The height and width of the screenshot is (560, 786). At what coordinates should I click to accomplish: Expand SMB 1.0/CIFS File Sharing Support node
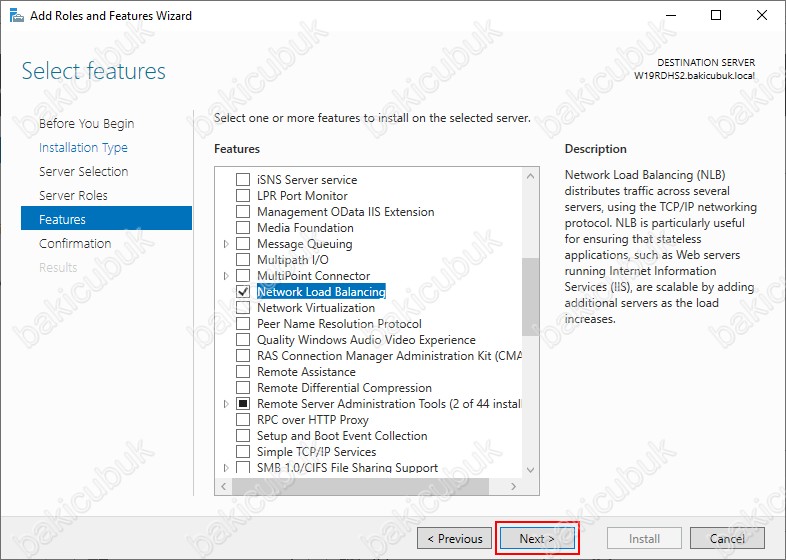click(x=226, y=468)
